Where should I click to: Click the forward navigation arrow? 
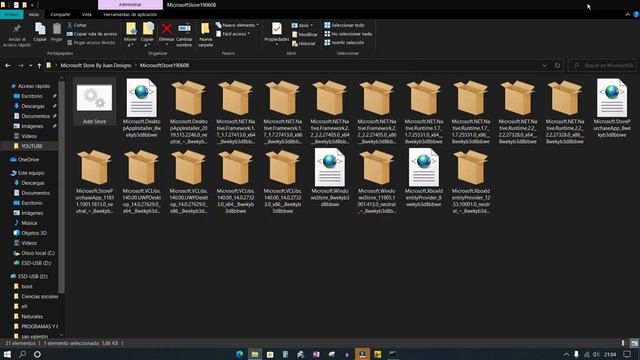pos(20,65)
